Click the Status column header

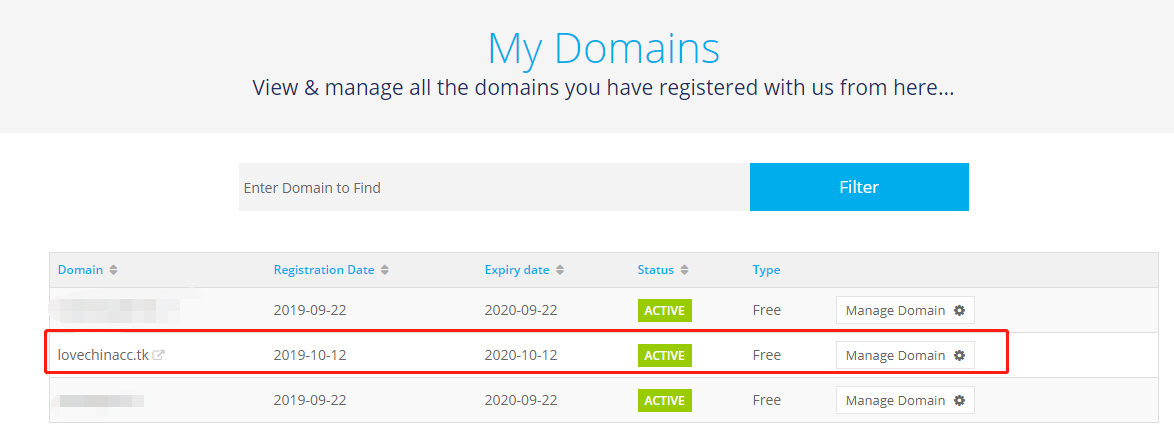point(655,270)
